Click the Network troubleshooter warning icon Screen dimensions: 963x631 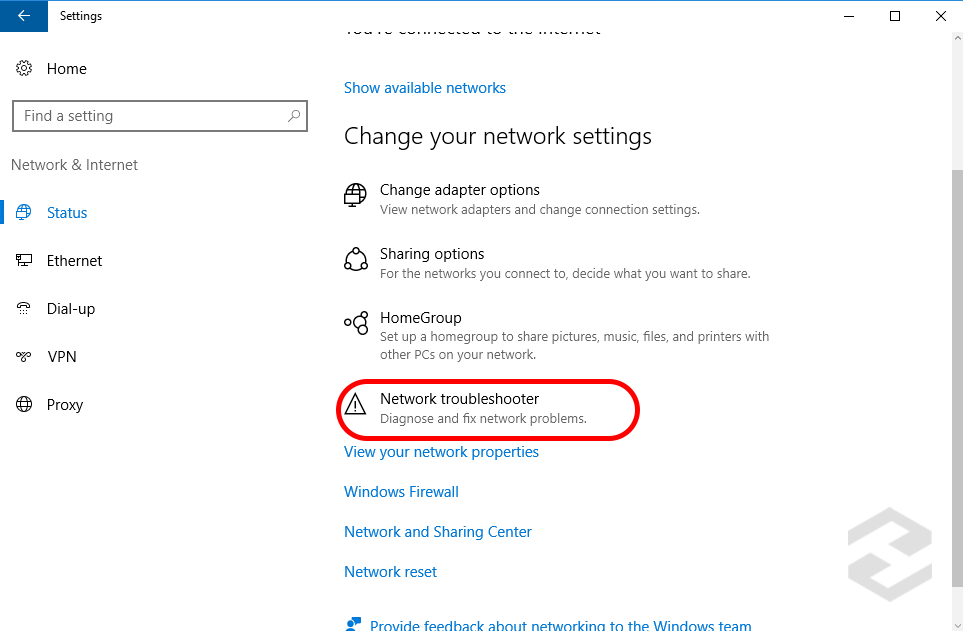pyautogui.click(x=355, y=404)
